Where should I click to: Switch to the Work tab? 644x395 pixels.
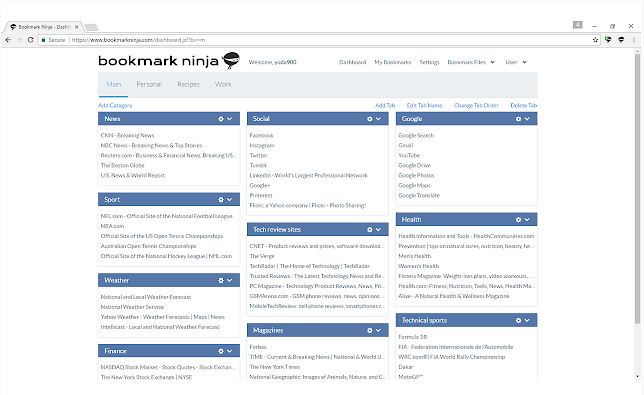click(223, 84)
